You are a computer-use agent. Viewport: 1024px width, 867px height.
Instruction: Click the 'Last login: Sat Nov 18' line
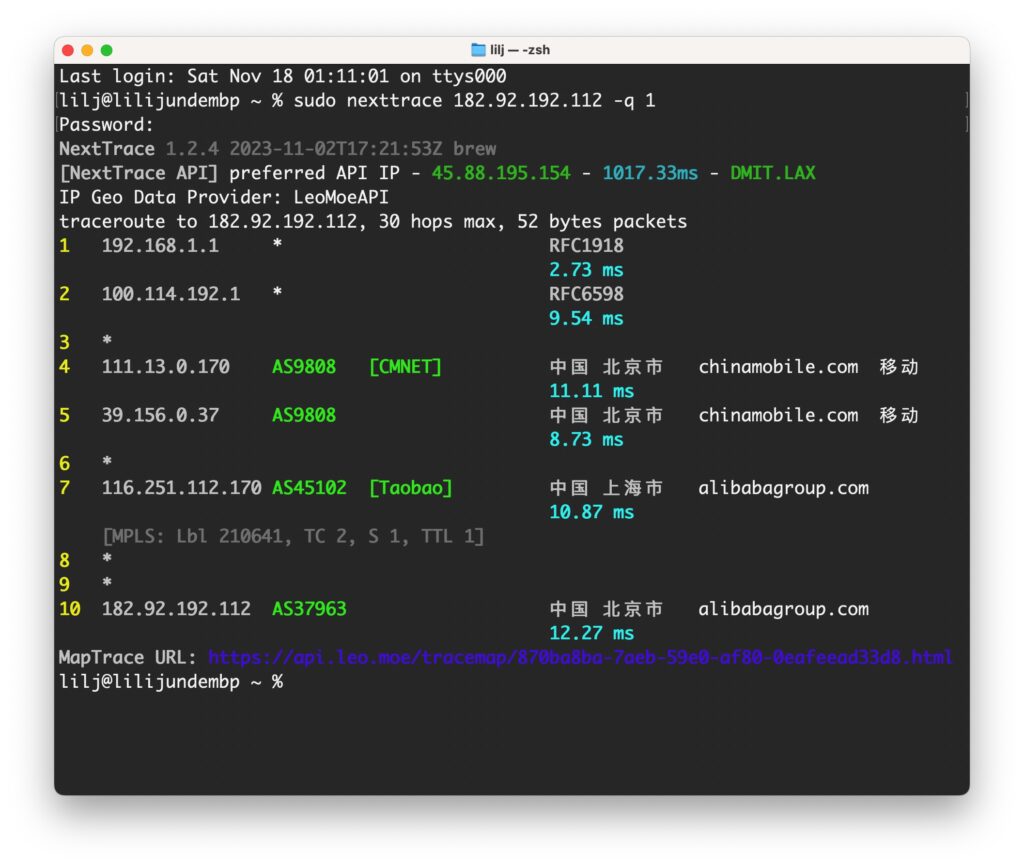pos(283,76)
